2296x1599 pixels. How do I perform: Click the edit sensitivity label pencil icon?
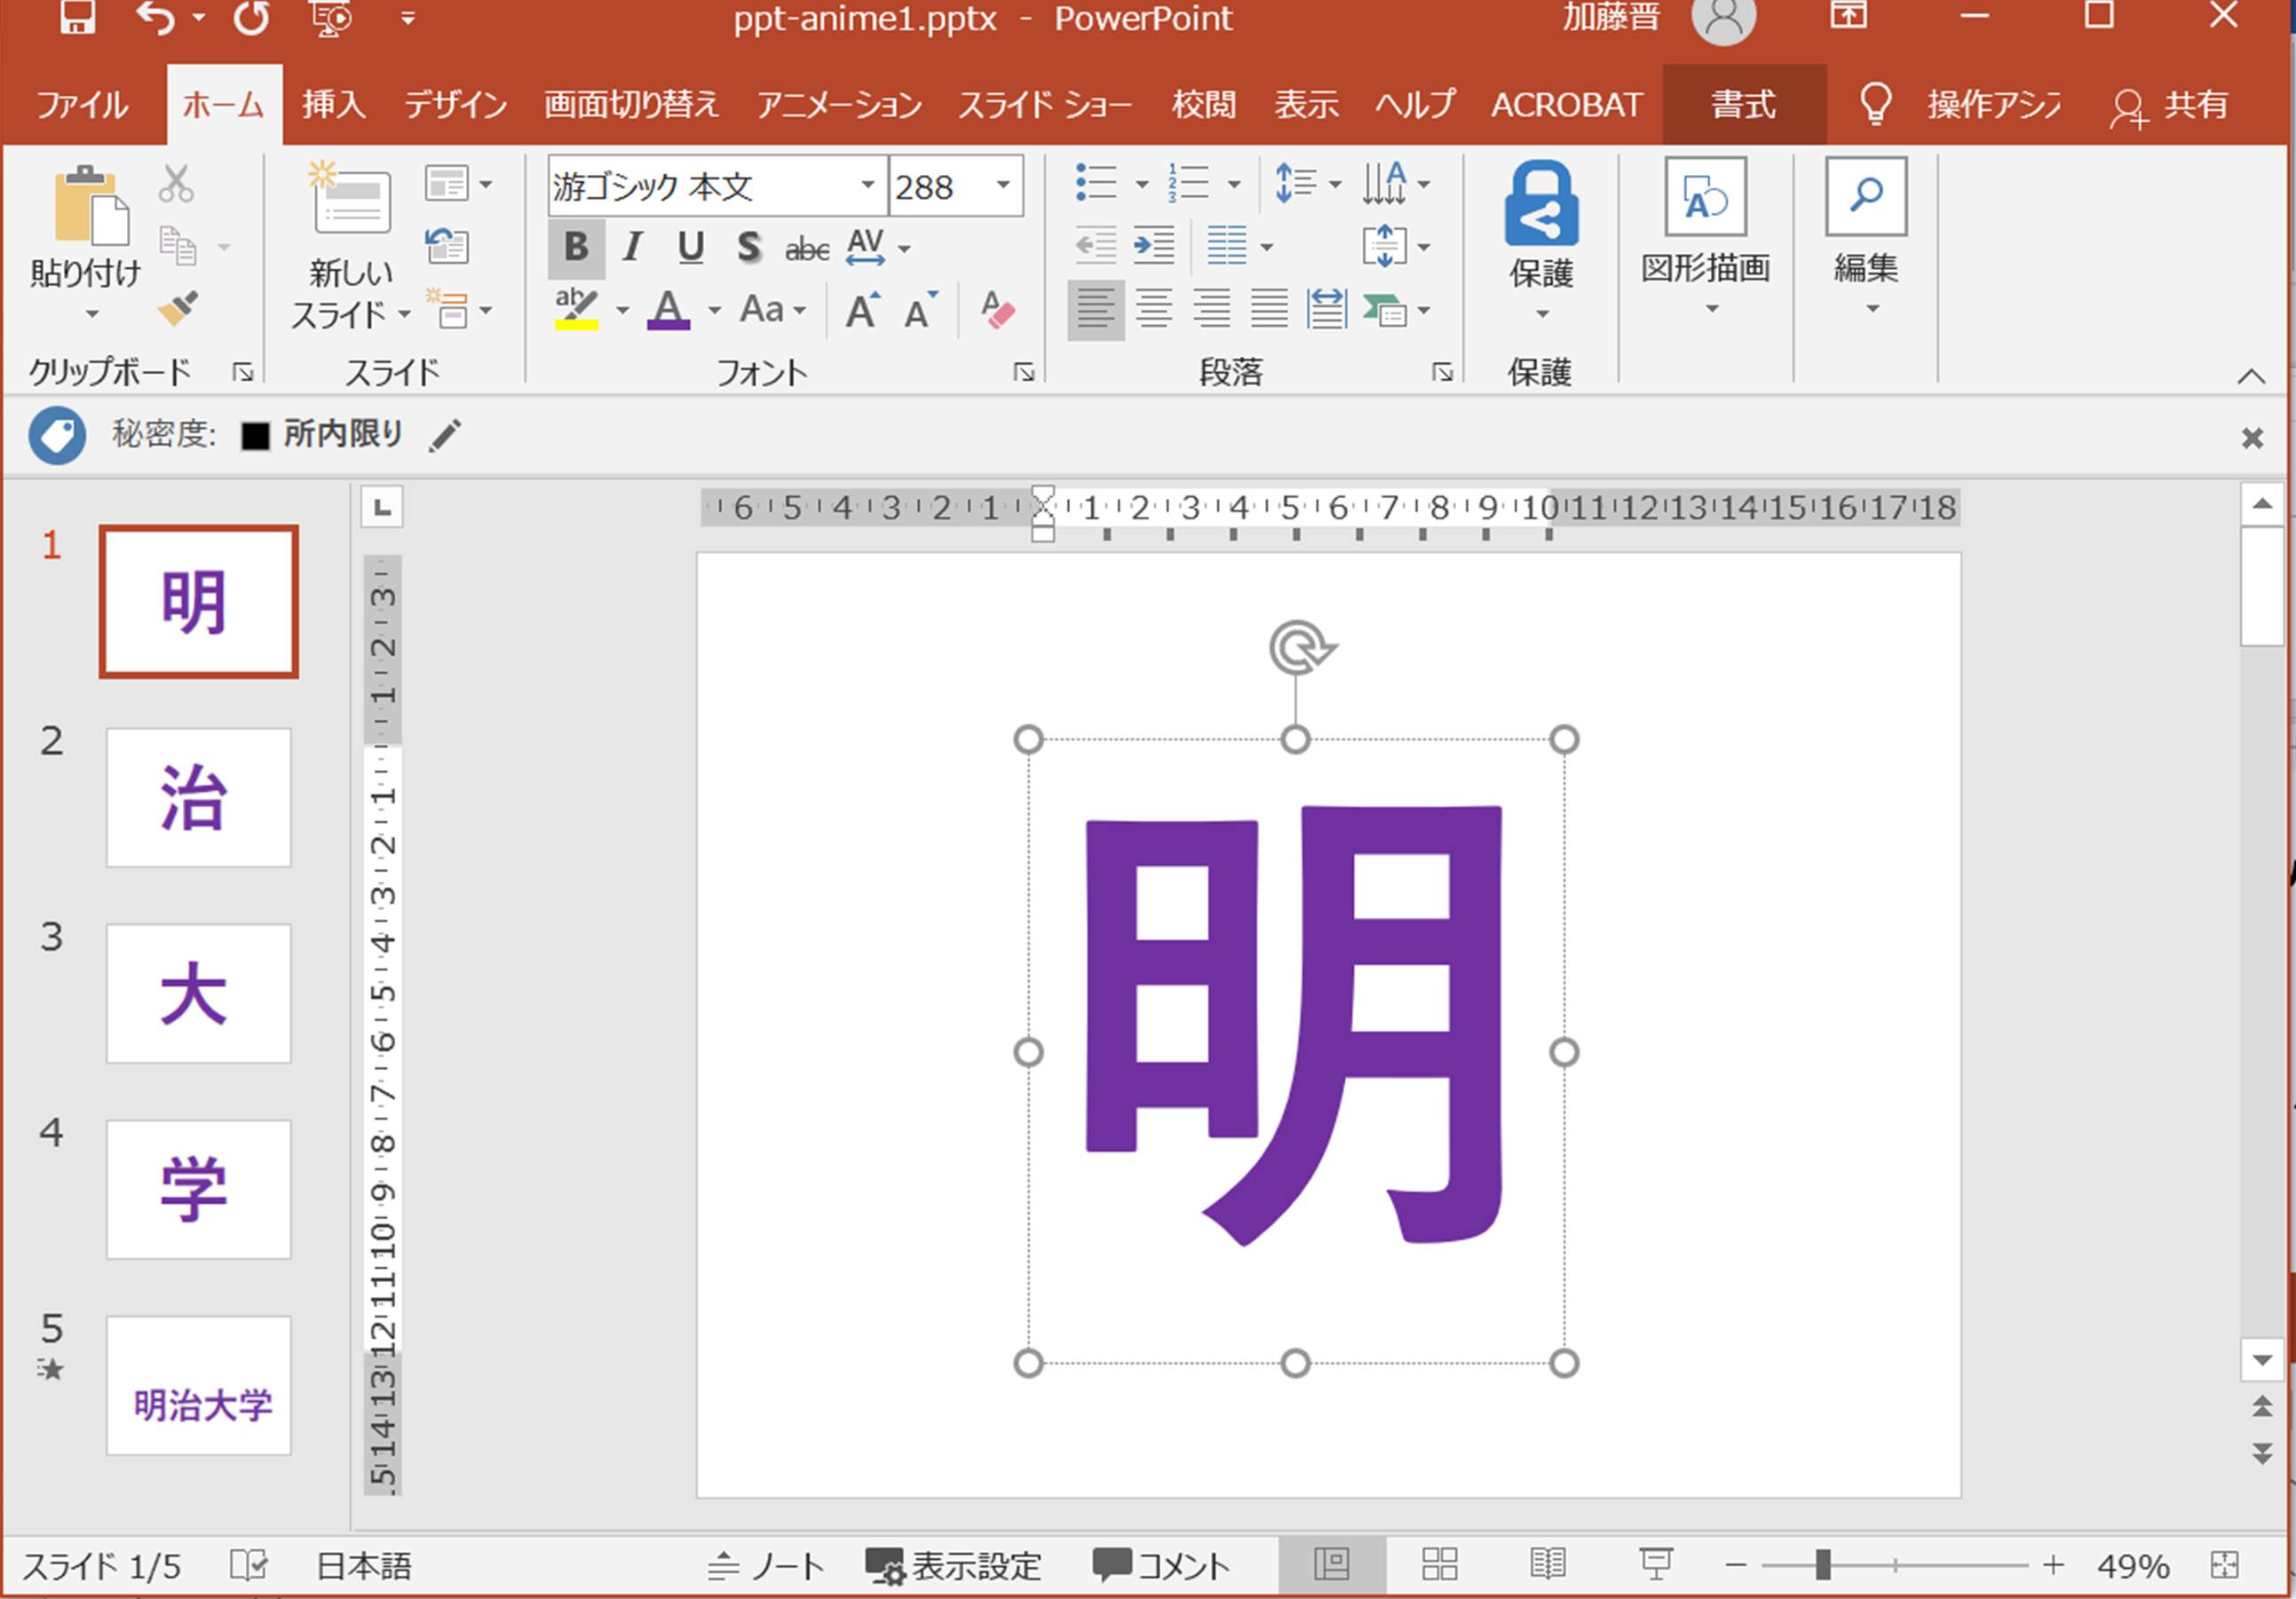click(445, 435)
